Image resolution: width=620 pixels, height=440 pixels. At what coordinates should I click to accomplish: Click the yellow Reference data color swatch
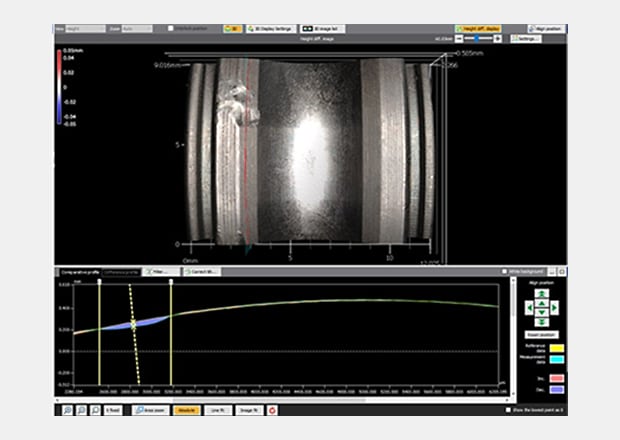click(x=555, y=346)
